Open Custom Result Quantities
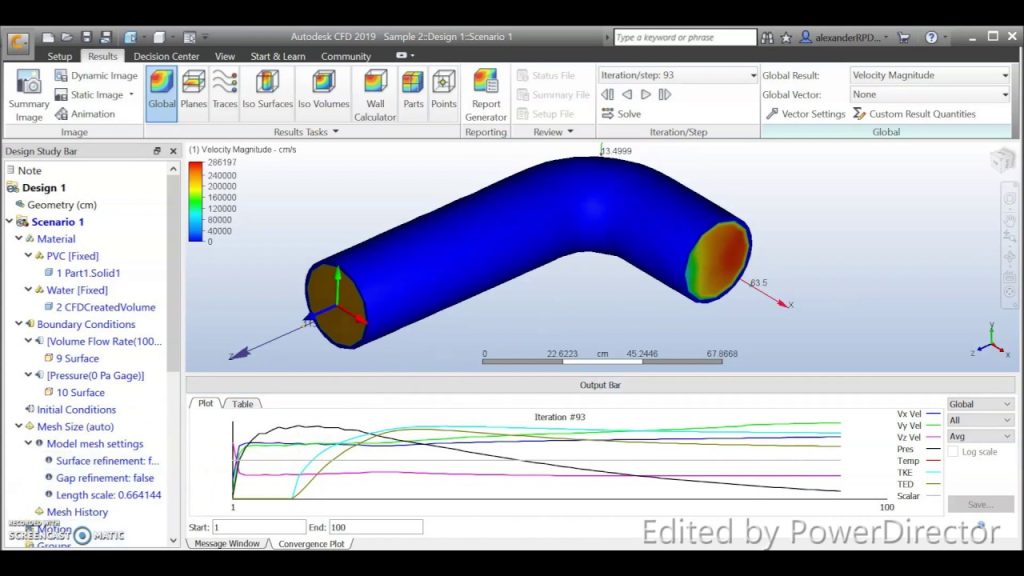1024x576 pixels. coord(914,114)
